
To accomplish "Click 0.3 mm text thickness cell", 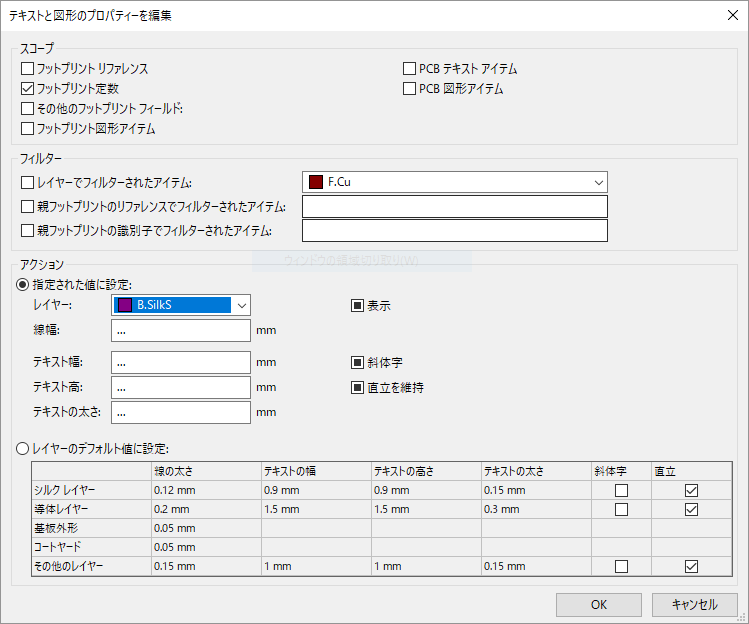I will pos(536,509).
